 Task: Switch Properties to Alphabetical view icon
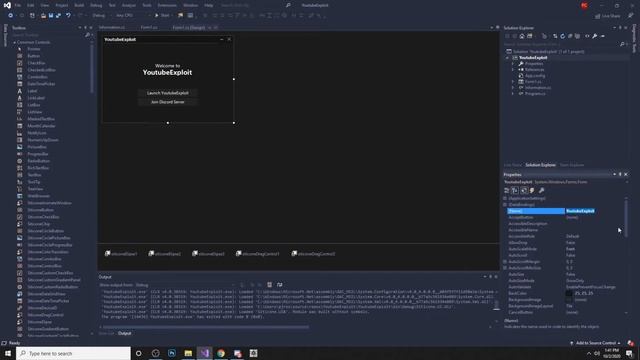coord(515,191)
